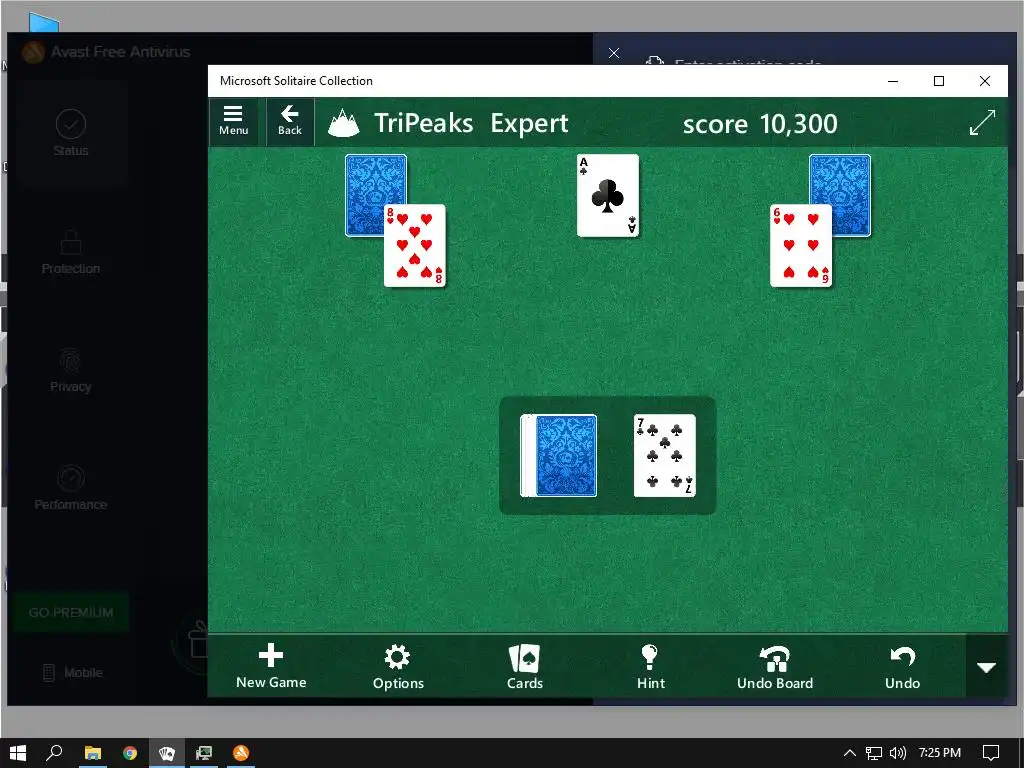This screenshot has height=768, width=1024.
Task: Click the 7 of clubs waste card
Action: click(x=665, y=456)
